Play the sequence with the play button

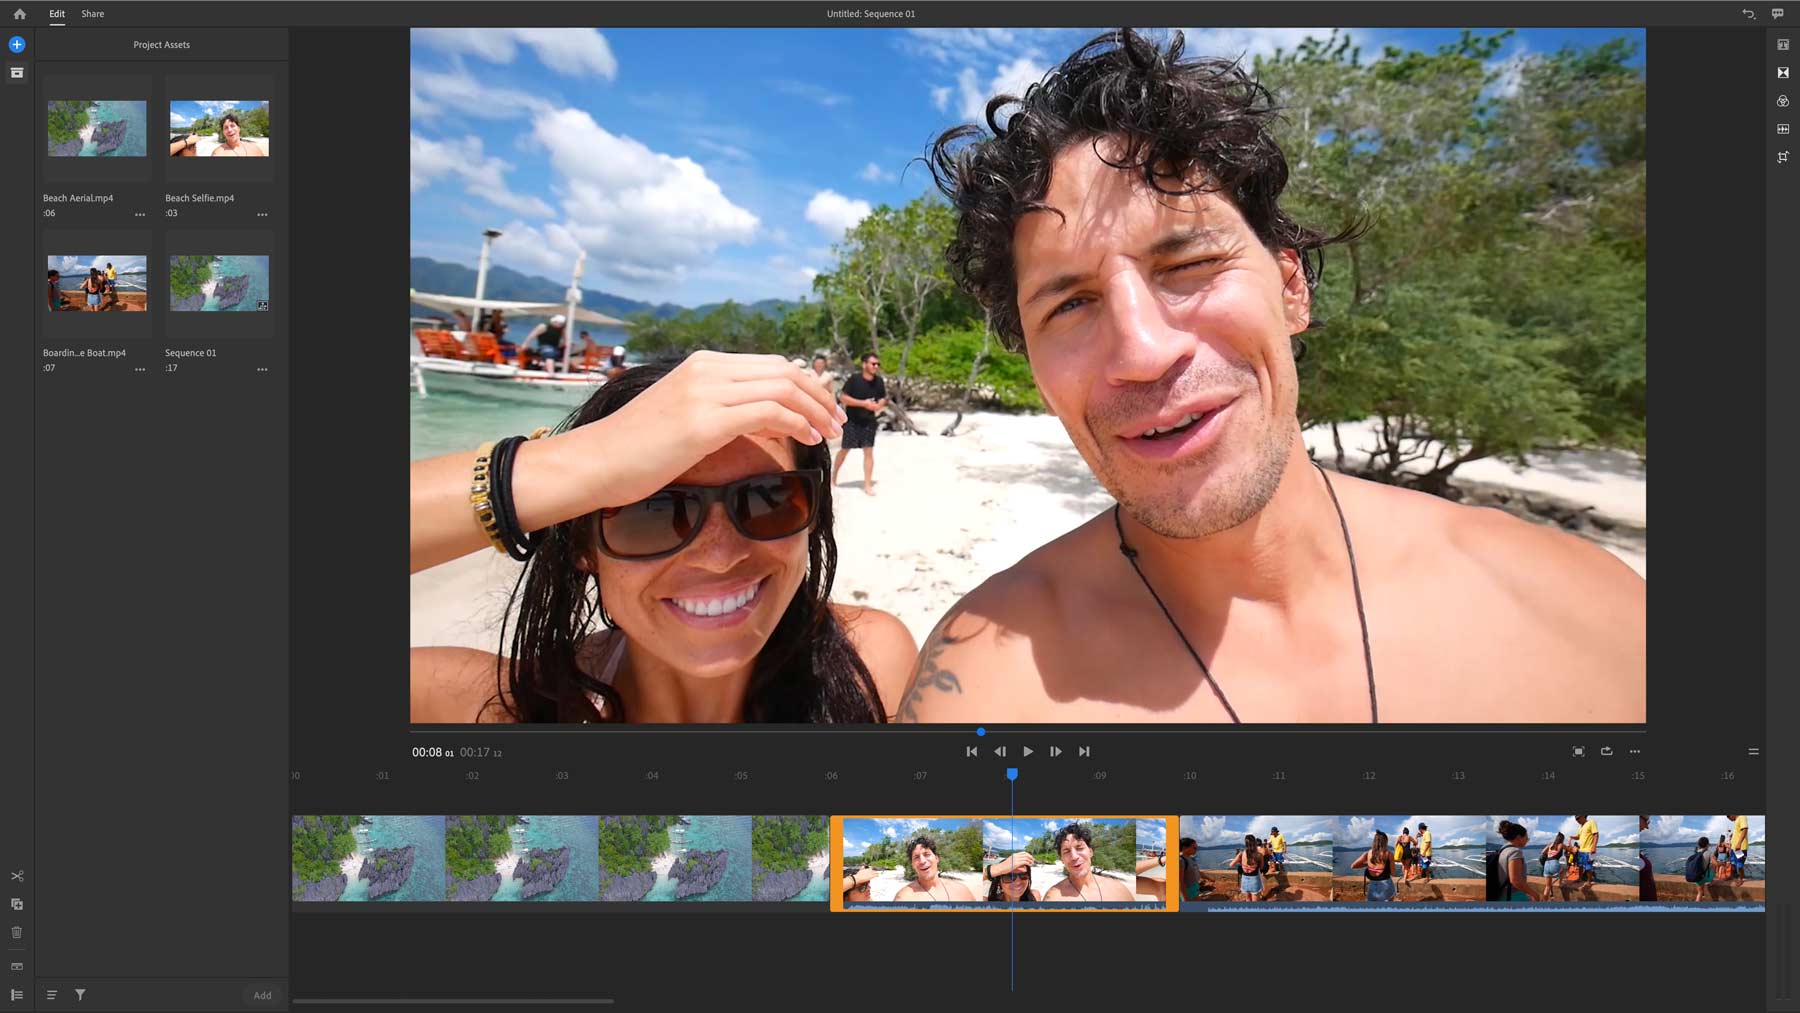coord(1028,751)
